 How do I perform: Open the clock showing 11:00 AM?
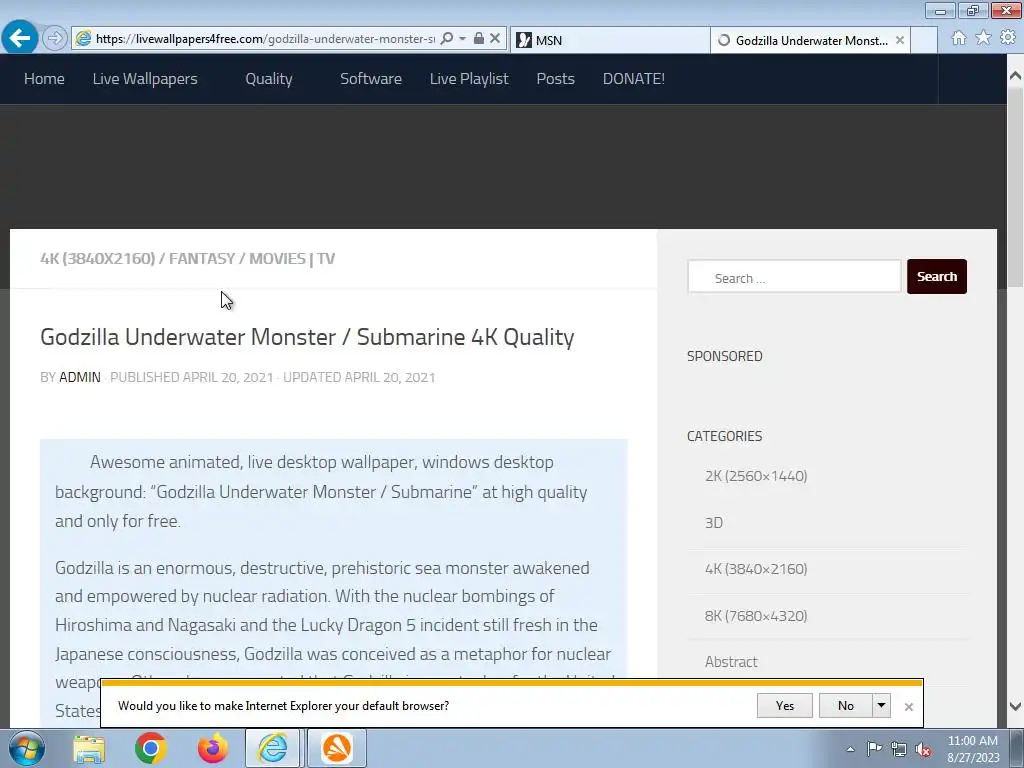click(972, 749)
